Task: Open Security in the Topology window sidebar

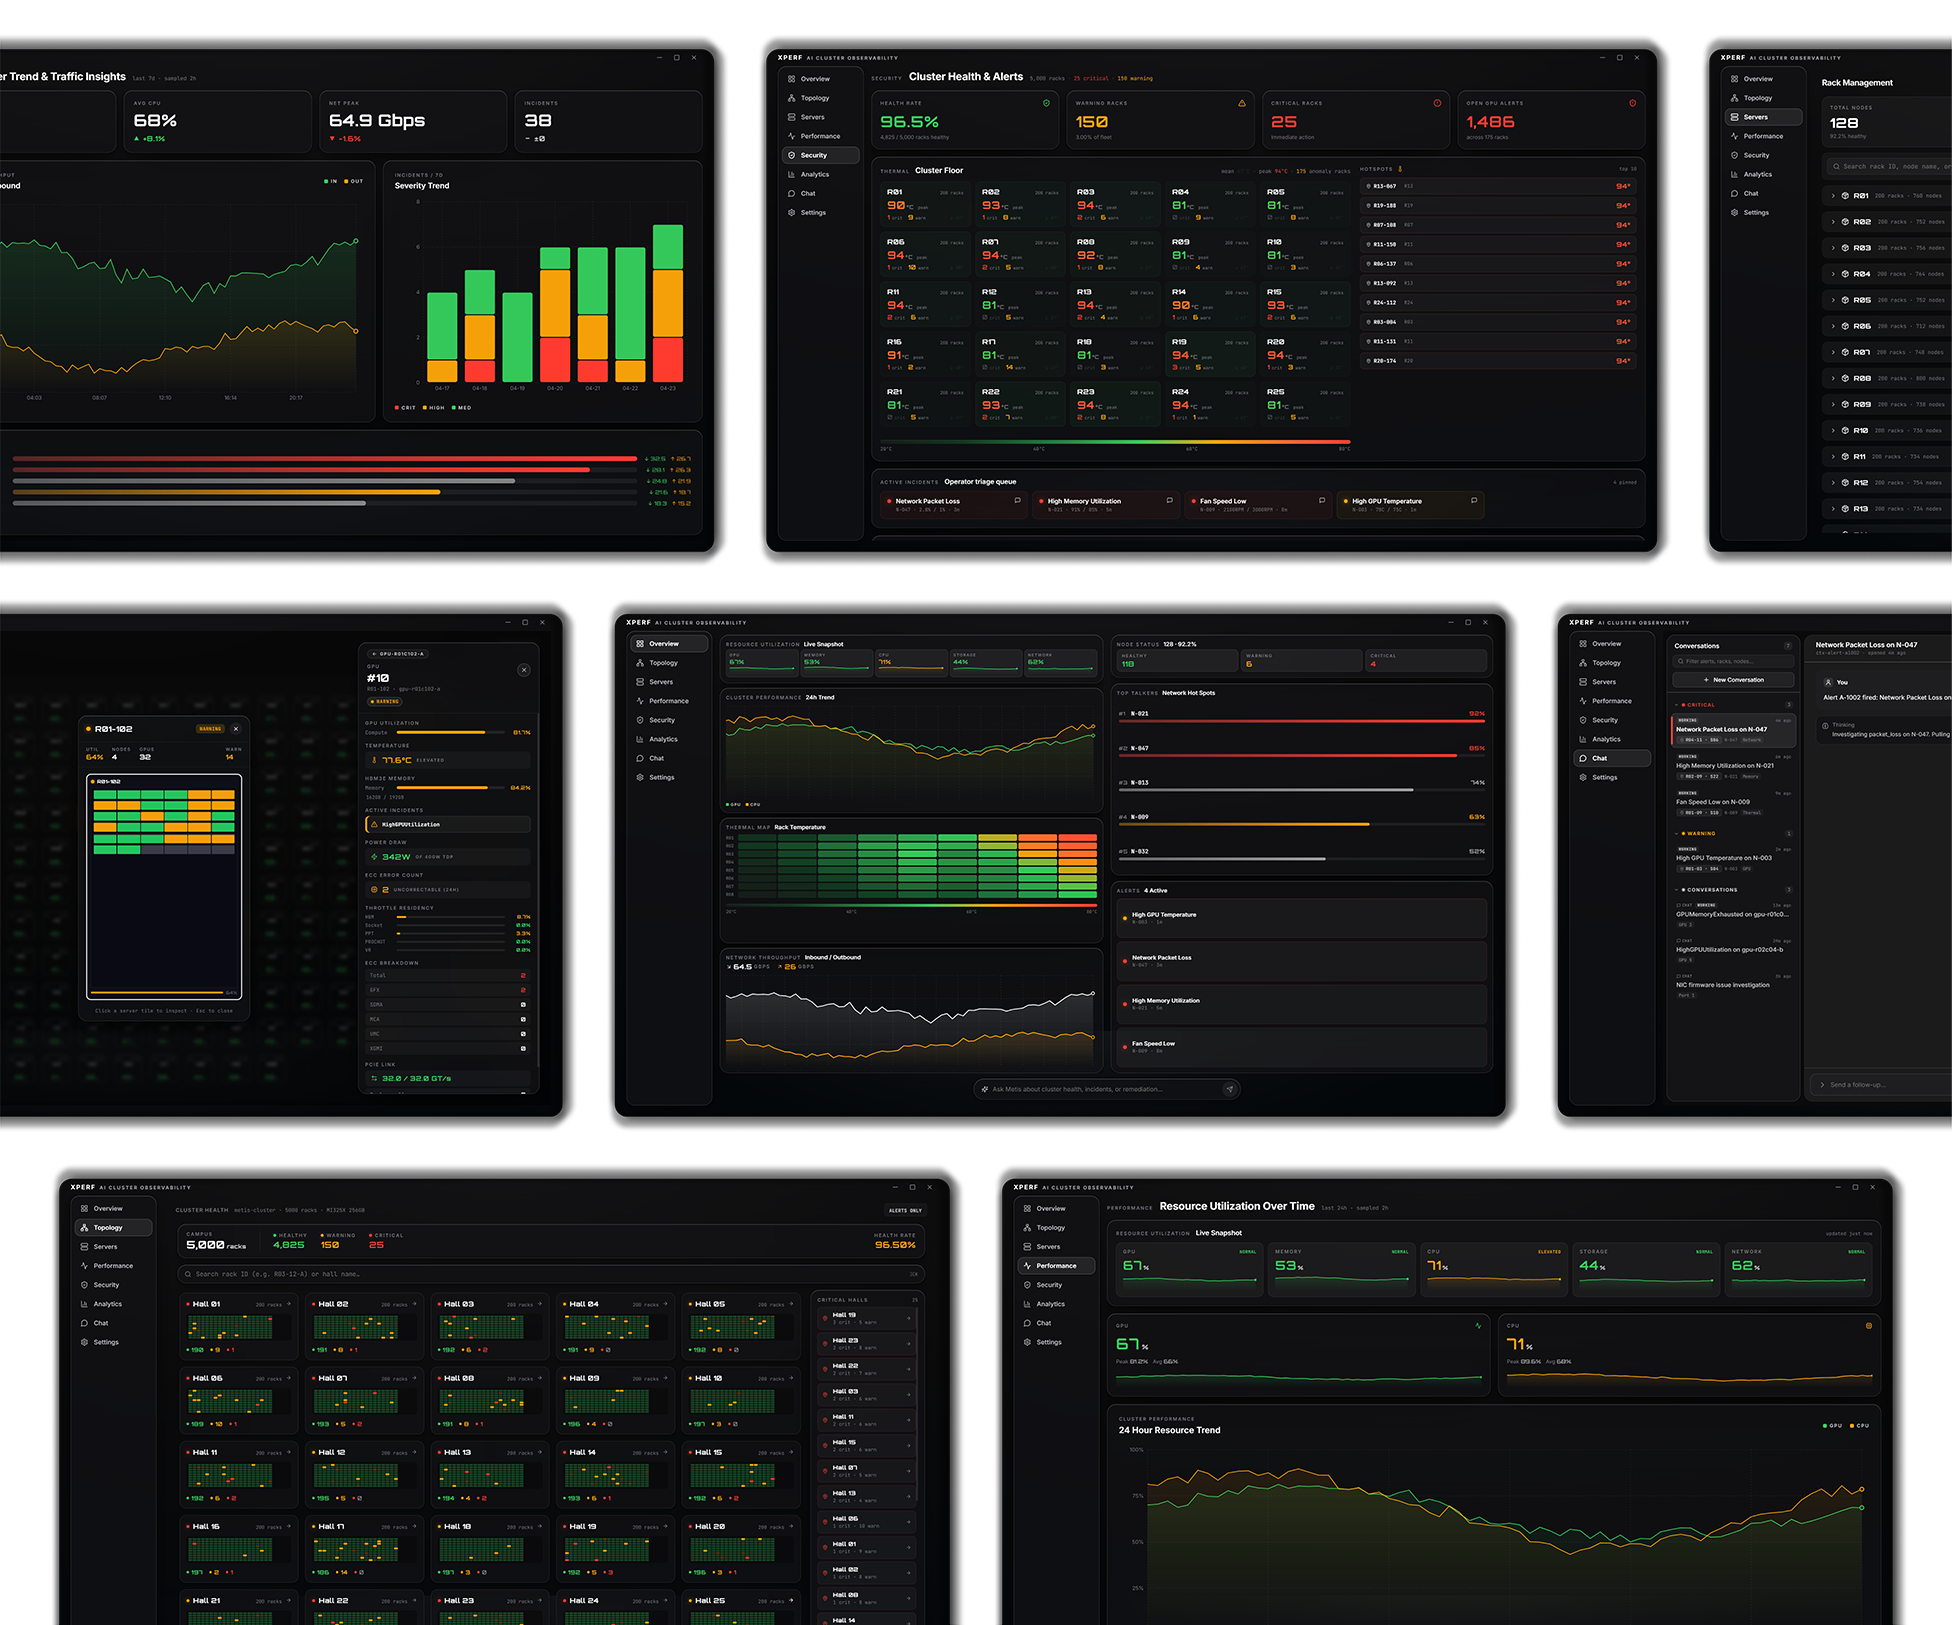Action: tap(114, 1285)
